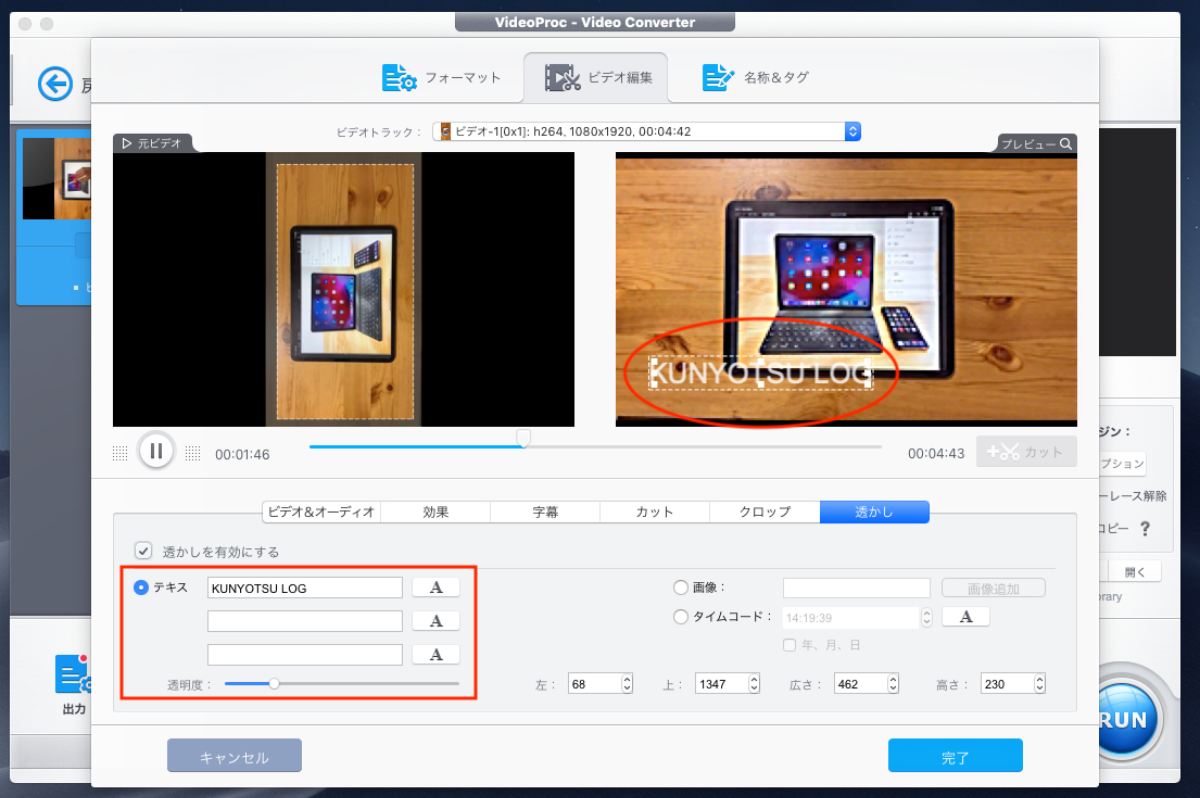Click the stepper arrows of the 上 field

coord(752,684)
